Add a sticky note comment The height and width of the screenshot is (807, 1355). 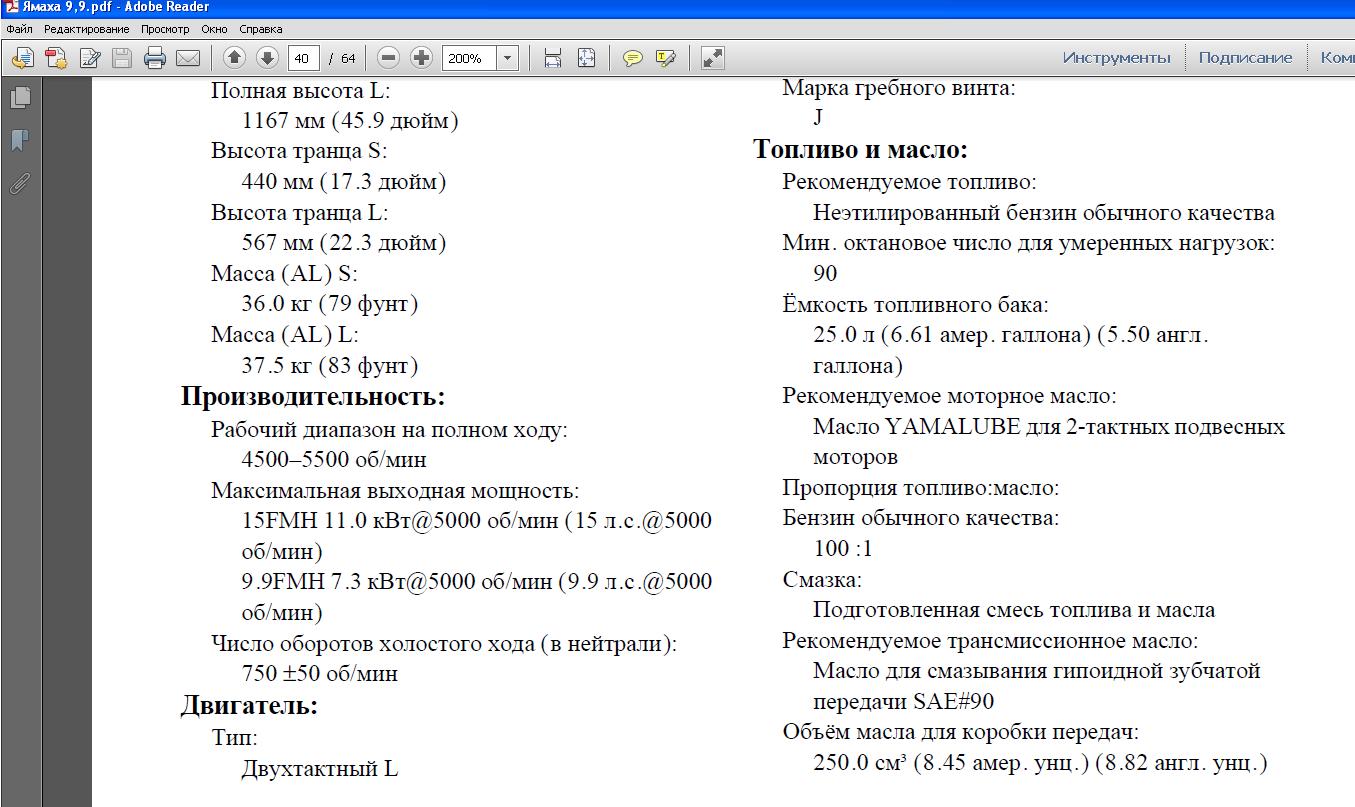[x=633, y=58]
